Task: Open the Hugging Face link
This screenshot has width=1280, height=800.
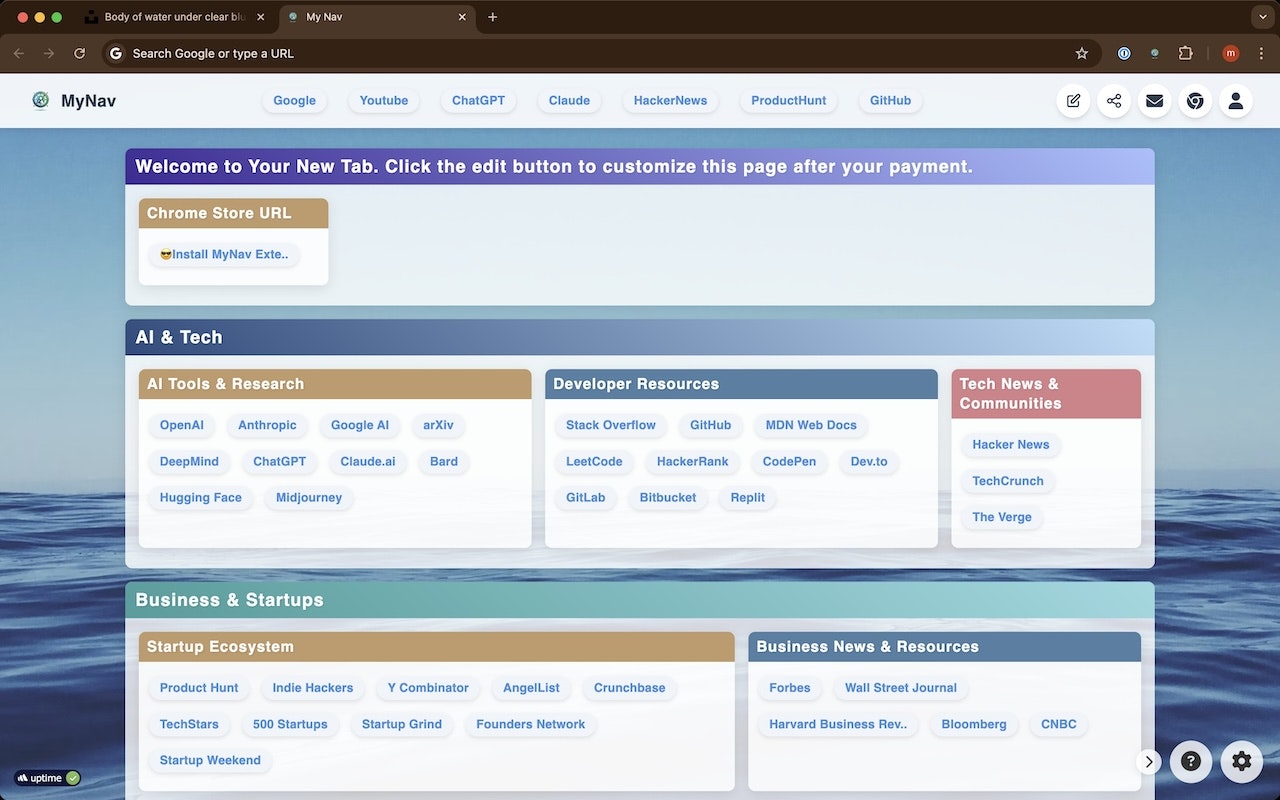Action: [201, 498]
